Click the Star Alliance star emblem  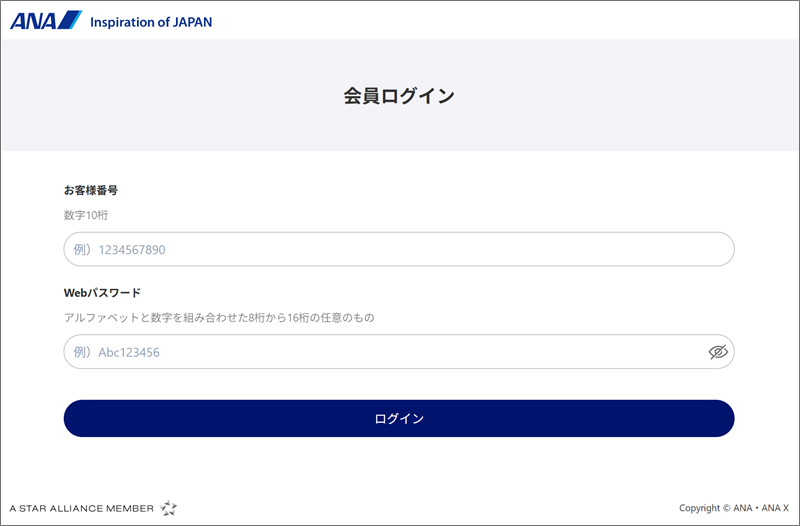coord(168,508)
